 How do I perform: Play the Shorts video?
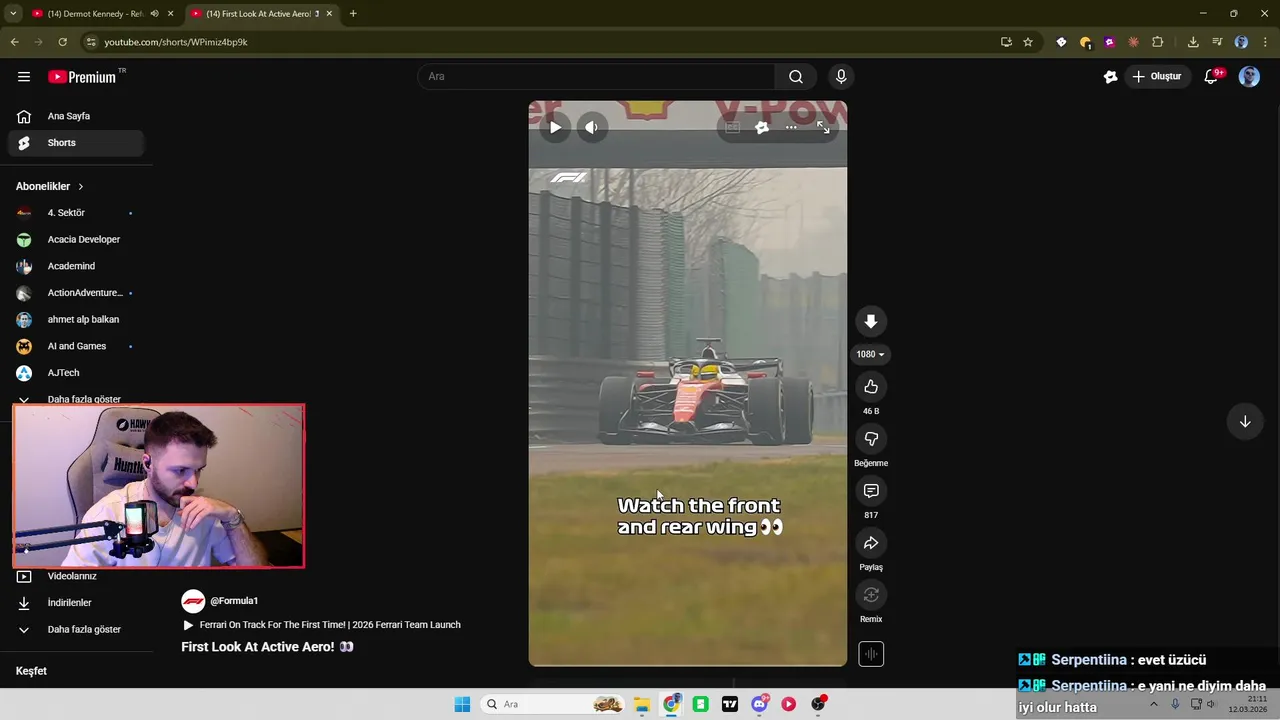pos(555,127)
